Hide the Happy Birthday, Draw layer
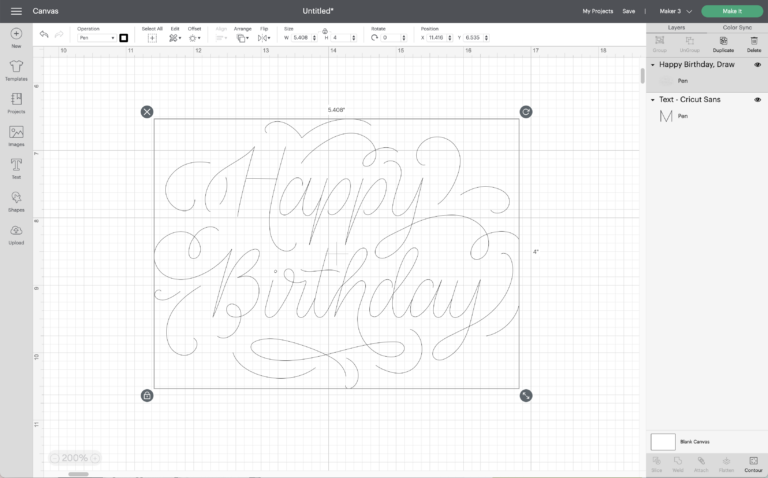The width and height of the screenshot is (768, 478). pyautogui.click(x=757, y=64)
